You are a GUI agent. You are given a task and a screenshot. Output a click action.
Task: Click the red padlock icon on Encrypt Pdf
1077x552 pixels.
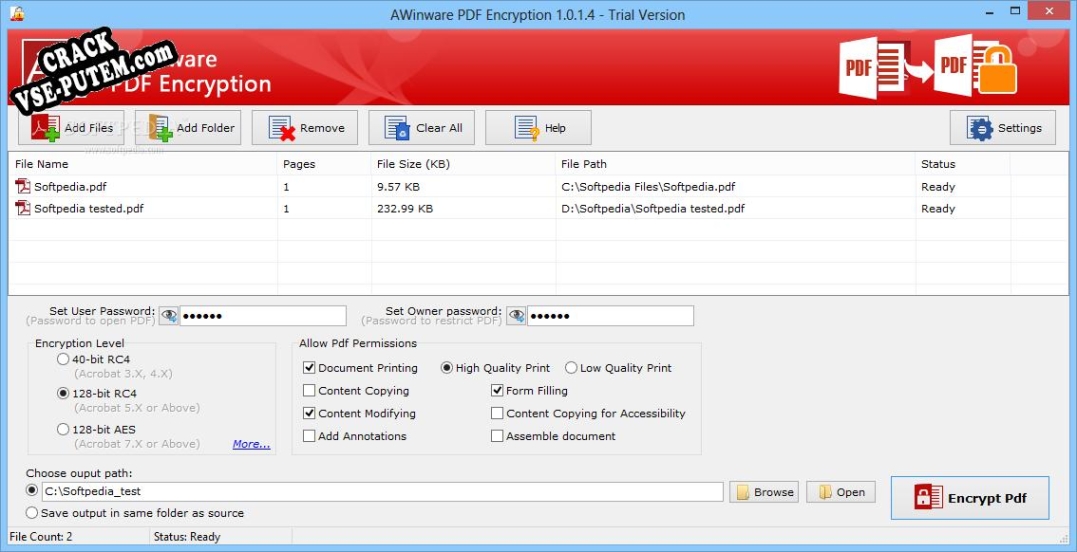[928, 497]
